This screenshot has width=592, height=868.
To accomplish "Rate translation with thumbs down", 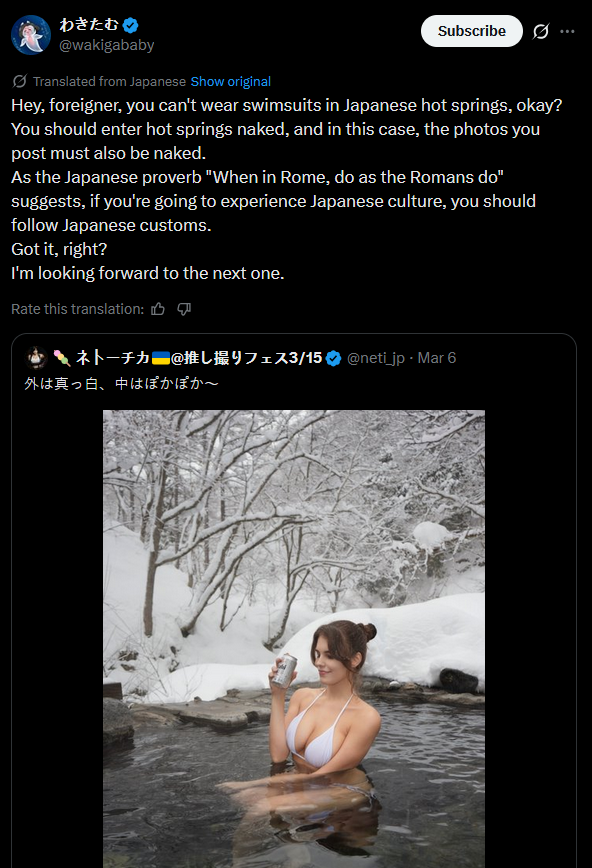I will tap(184, 309).
